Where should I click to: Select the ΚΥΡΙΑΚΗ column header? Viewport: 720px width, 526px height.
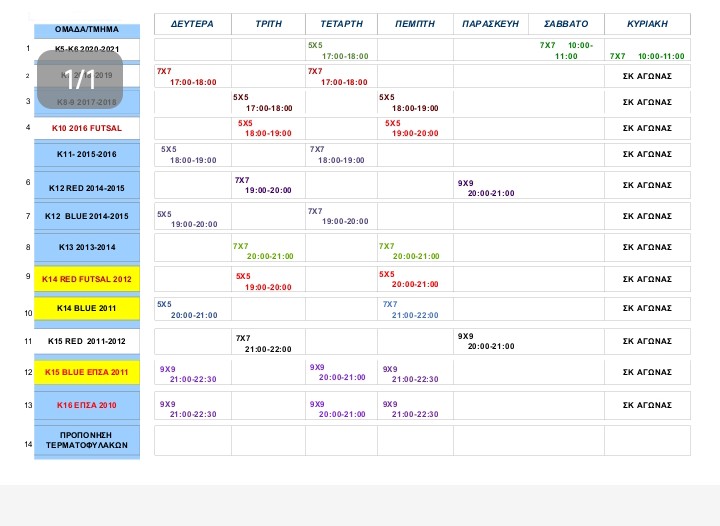pos(647,23)
